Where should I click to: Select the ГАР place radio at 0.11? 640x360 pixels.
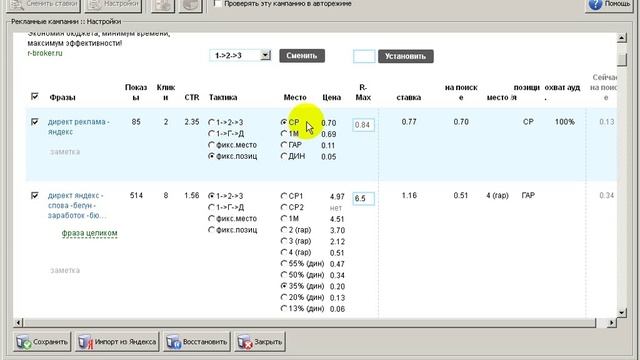[x=284, y=145]
